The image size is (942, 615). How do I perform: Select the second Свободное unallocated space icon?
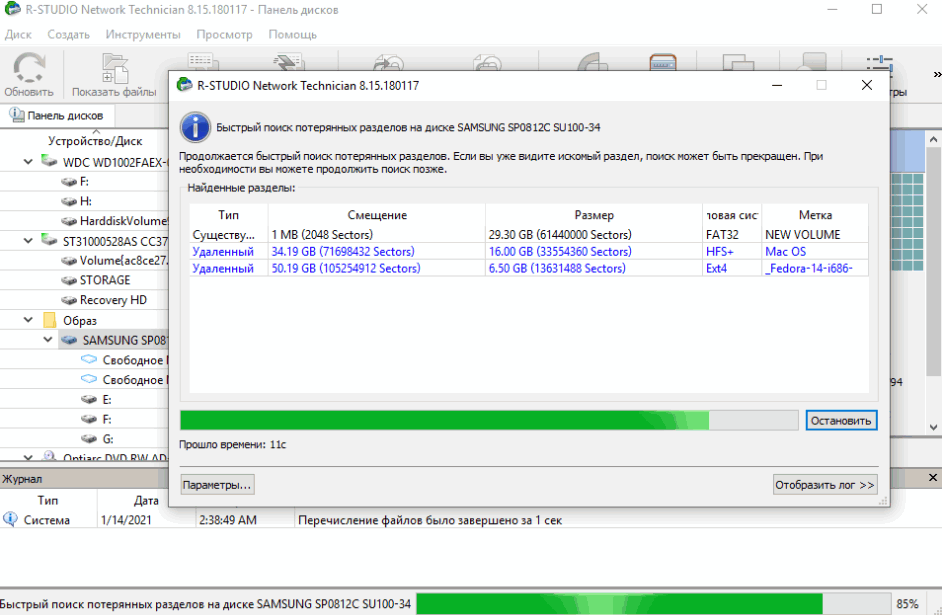(89, 380)
